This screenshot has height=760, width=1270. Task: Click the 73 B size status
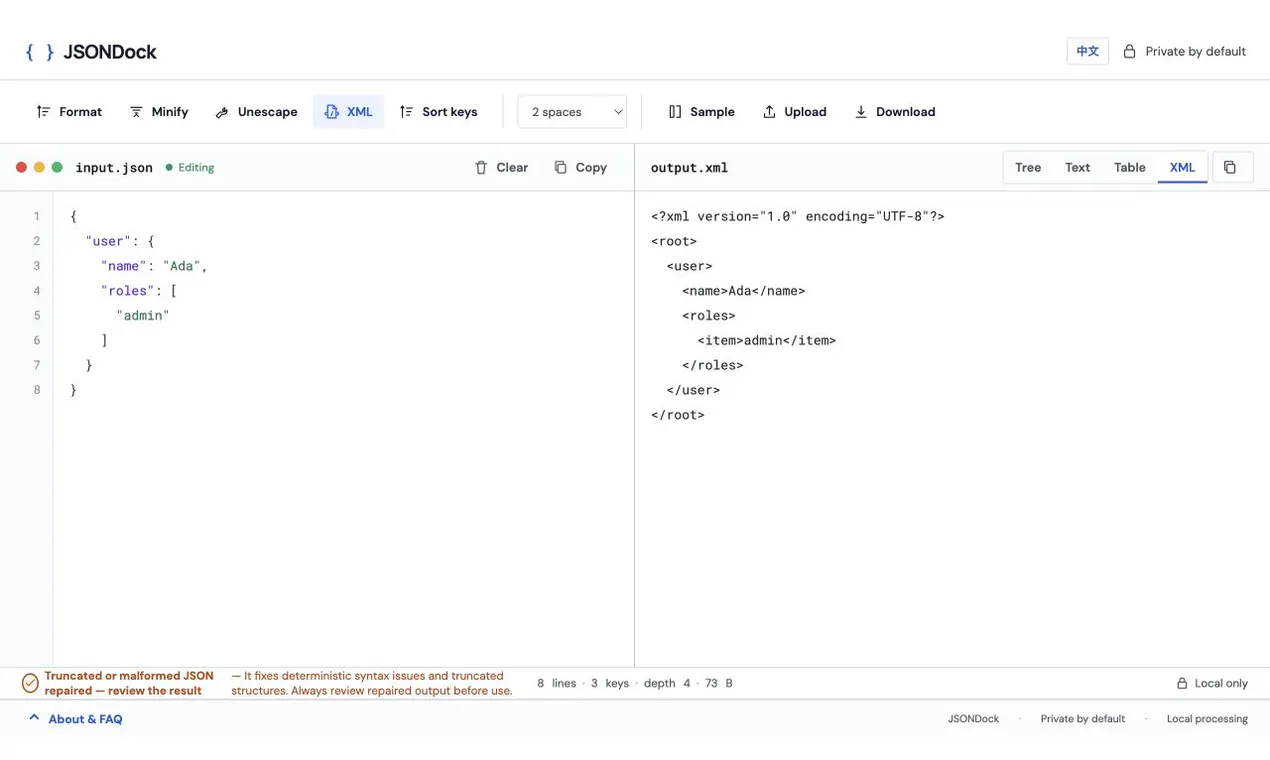click(719, 683)
